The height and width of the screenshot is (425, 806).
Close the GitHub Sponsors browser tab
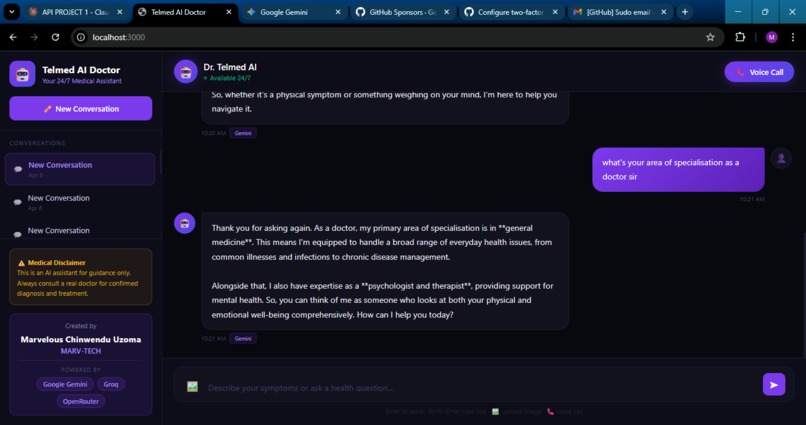pos(446,12)
